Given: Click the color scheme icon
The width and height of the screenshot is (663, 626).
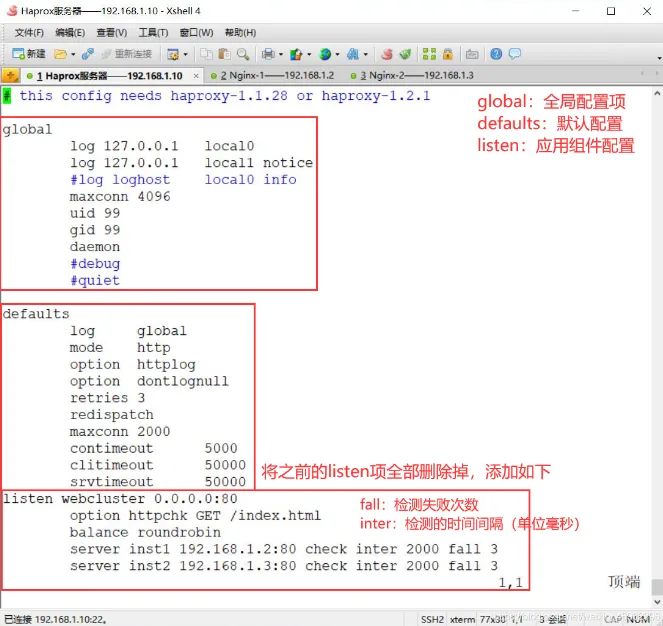Looking at the screenshot, I should pyautogui.click(x=296, y=54).
